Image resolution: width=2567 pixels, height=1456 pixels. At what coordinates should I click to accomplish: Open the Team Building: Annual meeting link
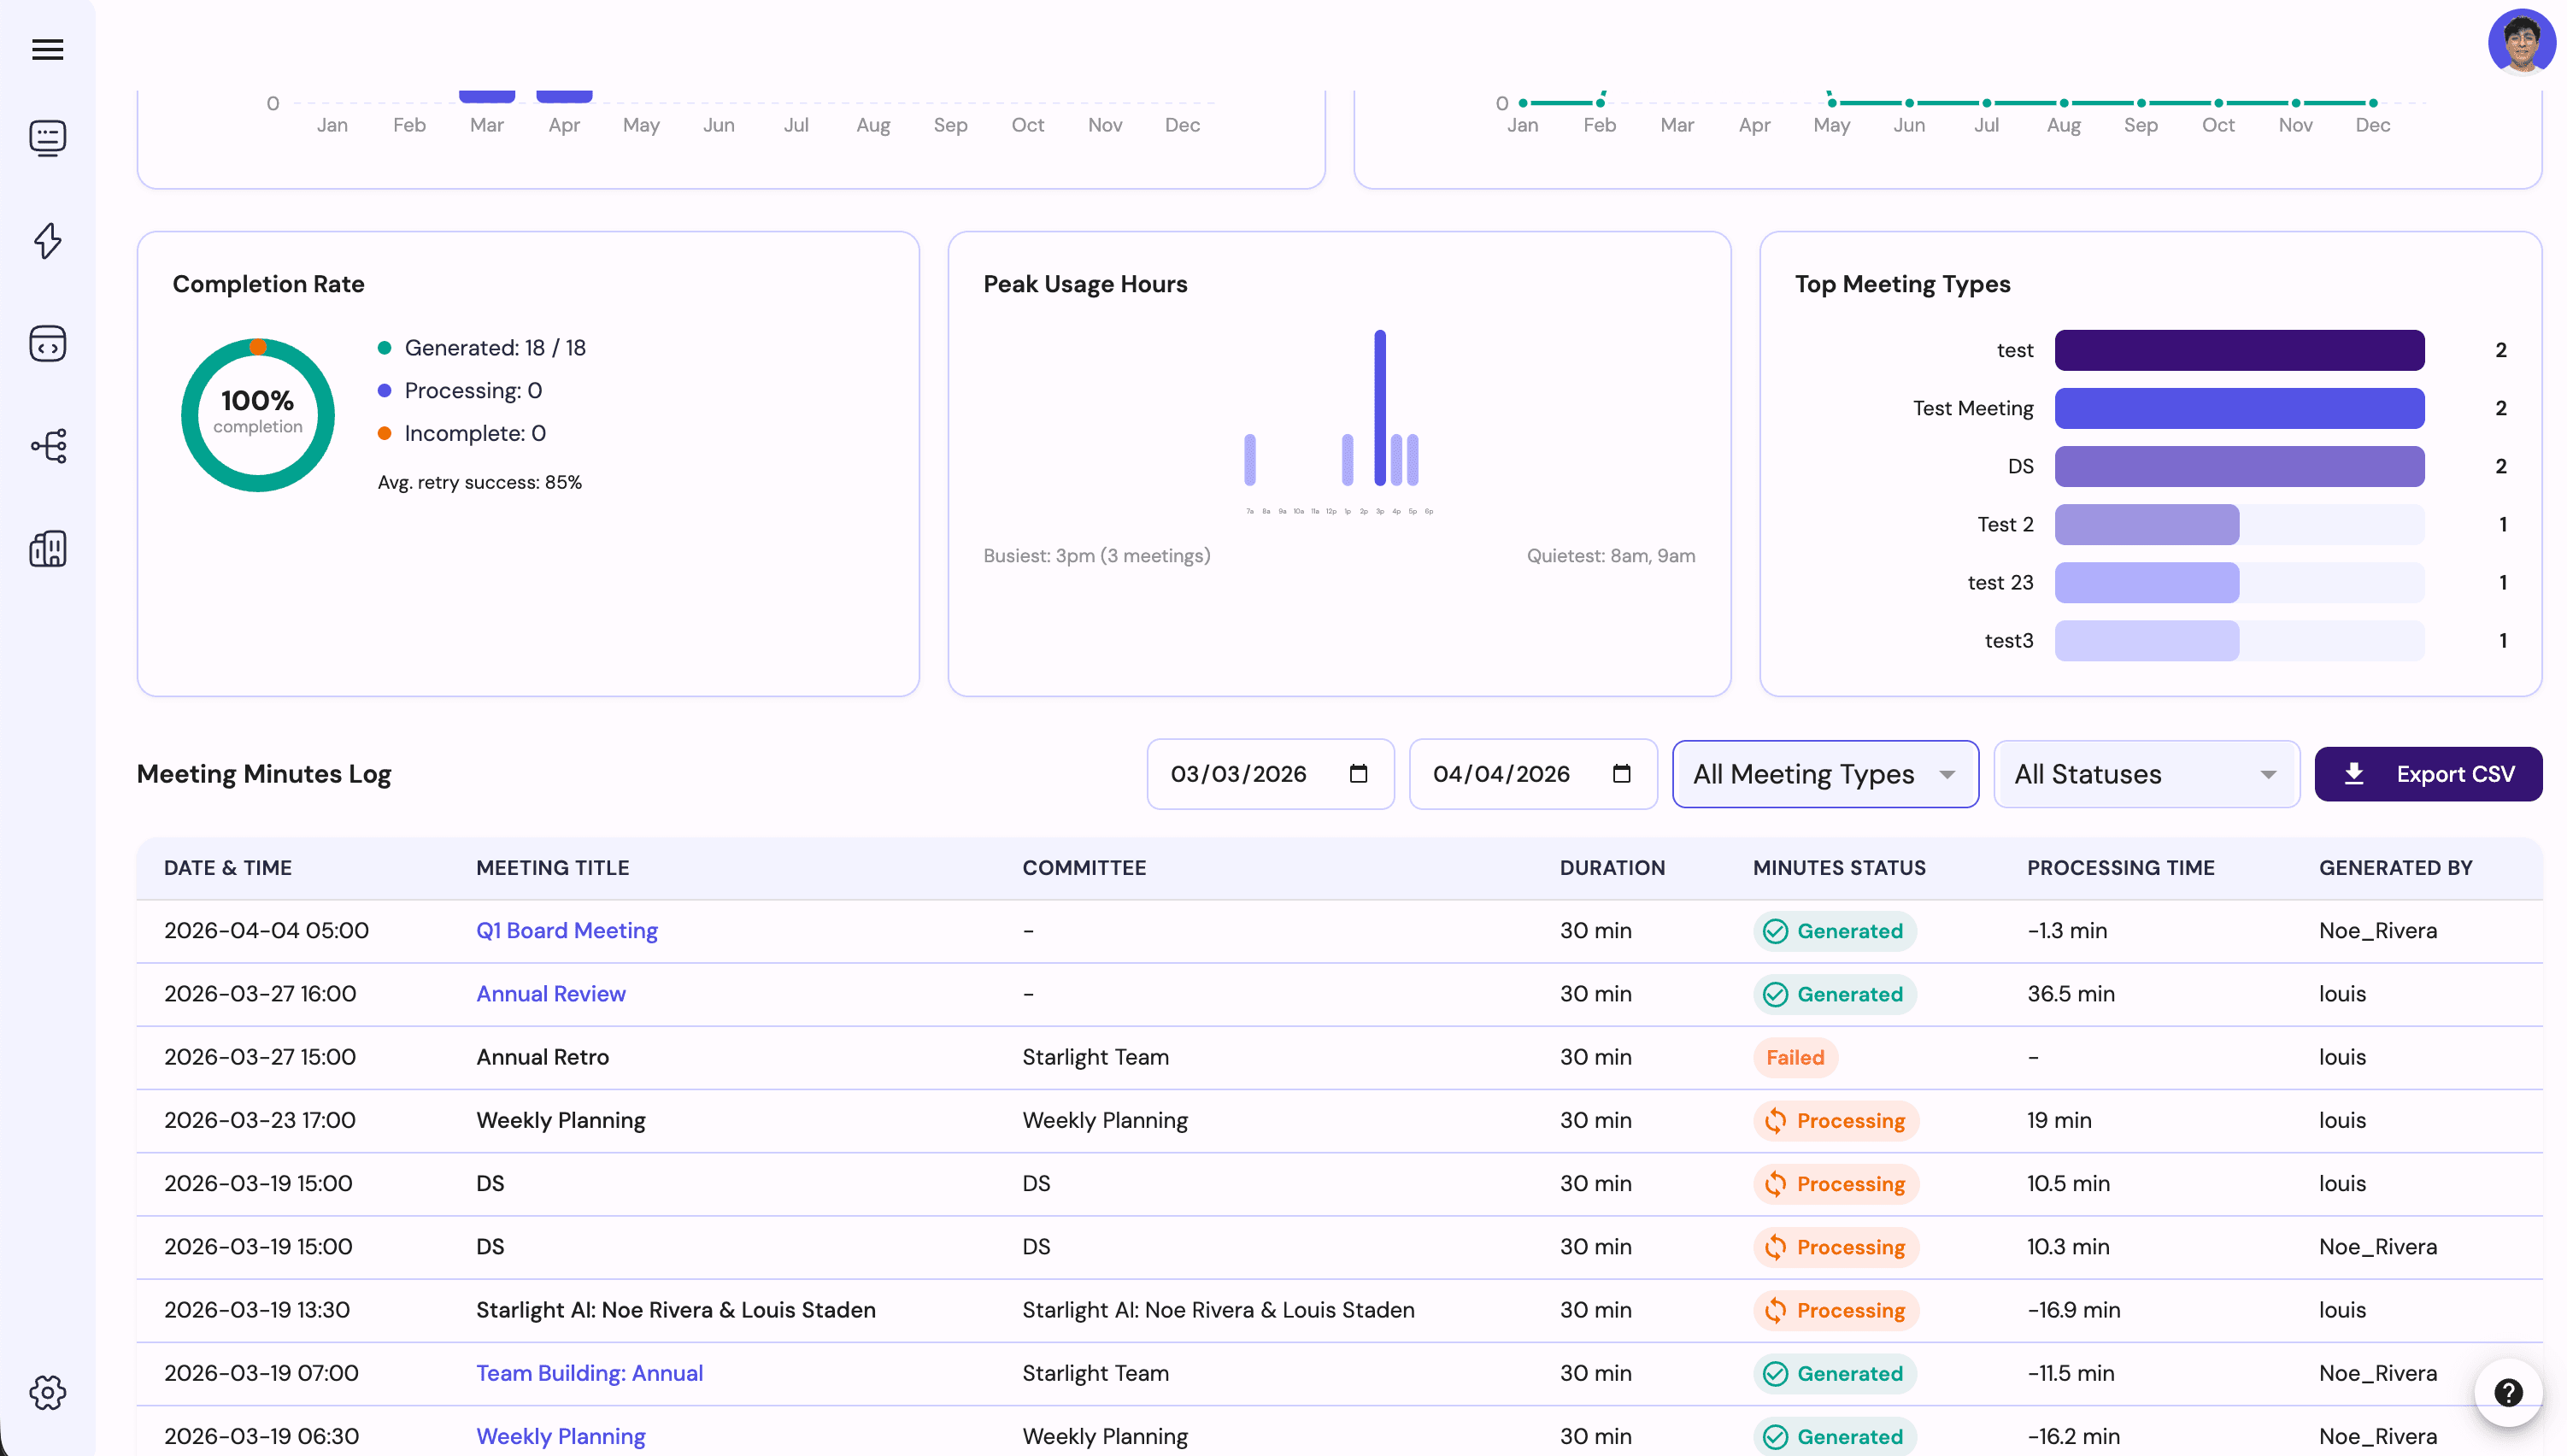[x=588, y=1373]
